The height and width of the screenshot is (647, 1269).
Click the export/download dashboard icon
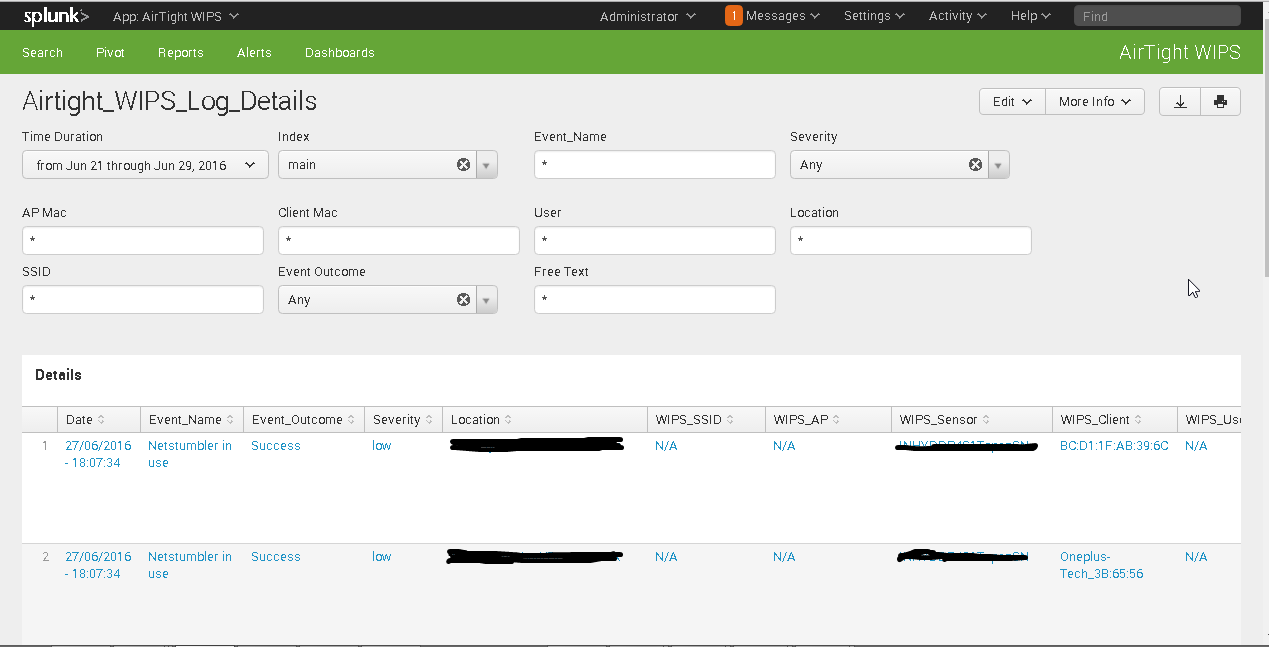1179,101
